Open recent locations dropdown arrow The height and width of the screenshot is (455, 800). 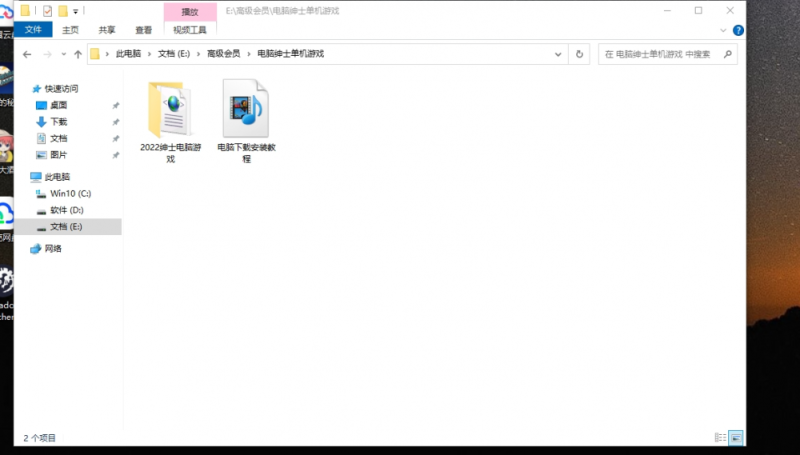coord(63,54)
